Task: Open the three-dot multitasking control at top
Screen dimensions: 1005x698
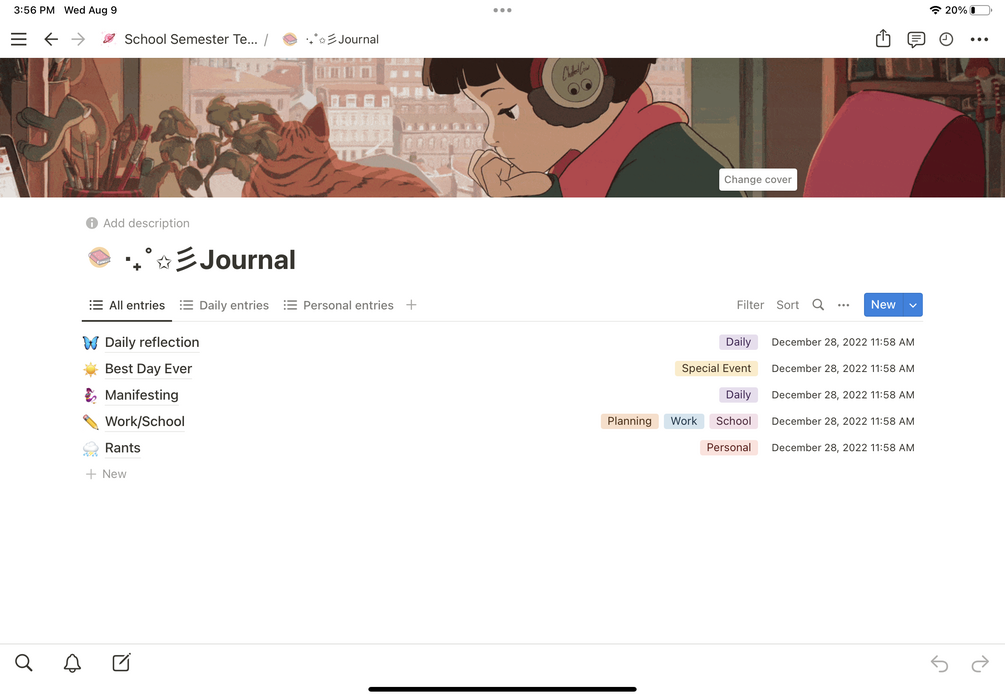Action: coord(502,10)
